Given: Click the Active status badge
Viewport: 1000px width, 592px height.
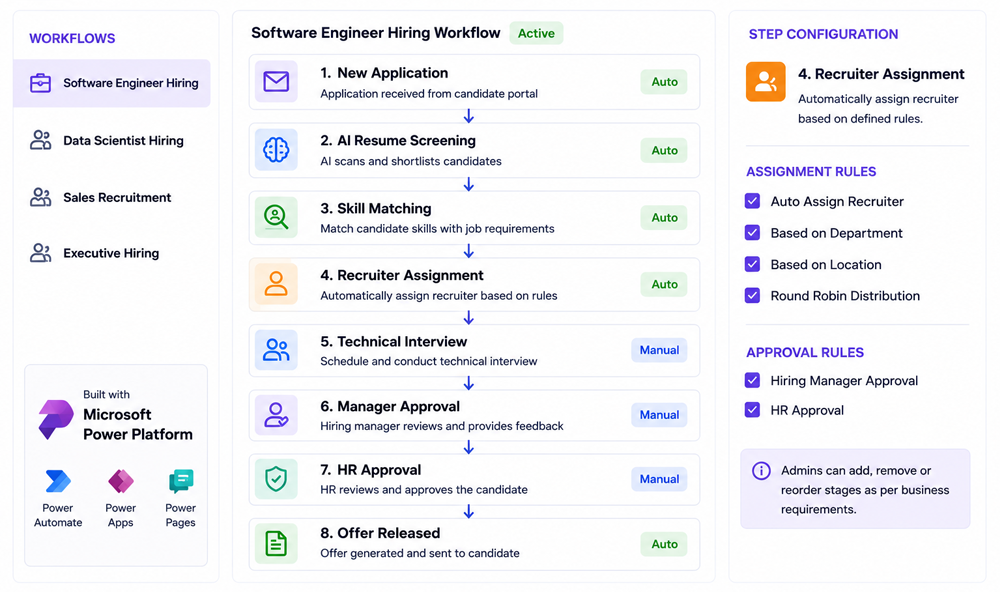Looking at the screenshot, I should 536,33.
